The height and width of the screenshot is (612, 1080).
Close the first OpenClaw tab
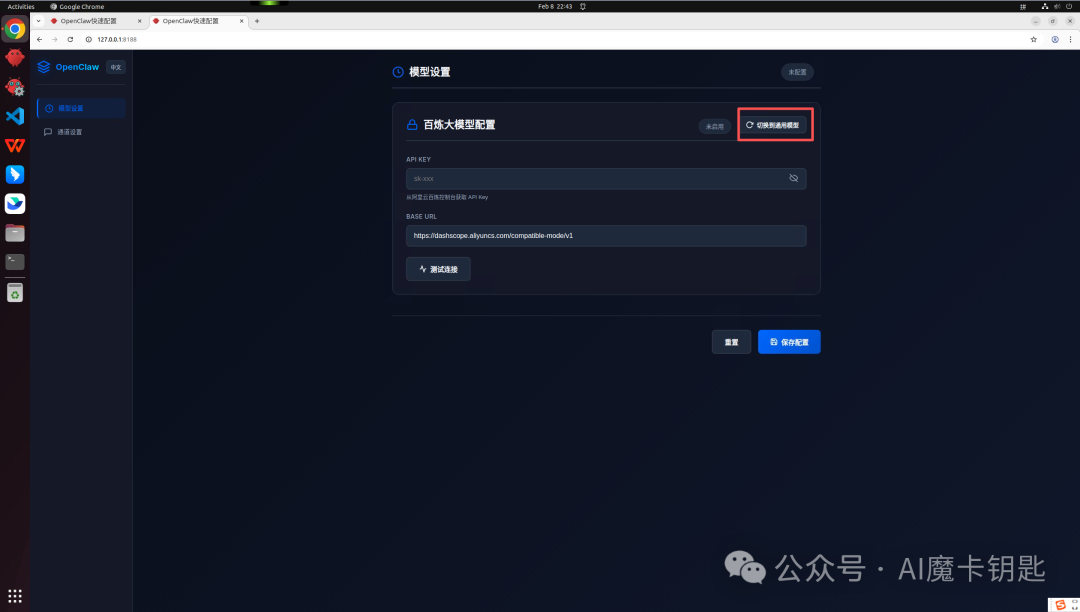[140, 21]
